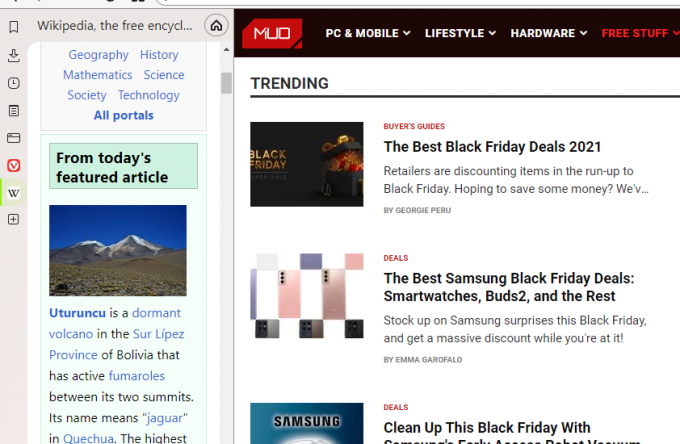Open the Window panel icon
This screenshot has width=680, height=444.
pos(13,138)
